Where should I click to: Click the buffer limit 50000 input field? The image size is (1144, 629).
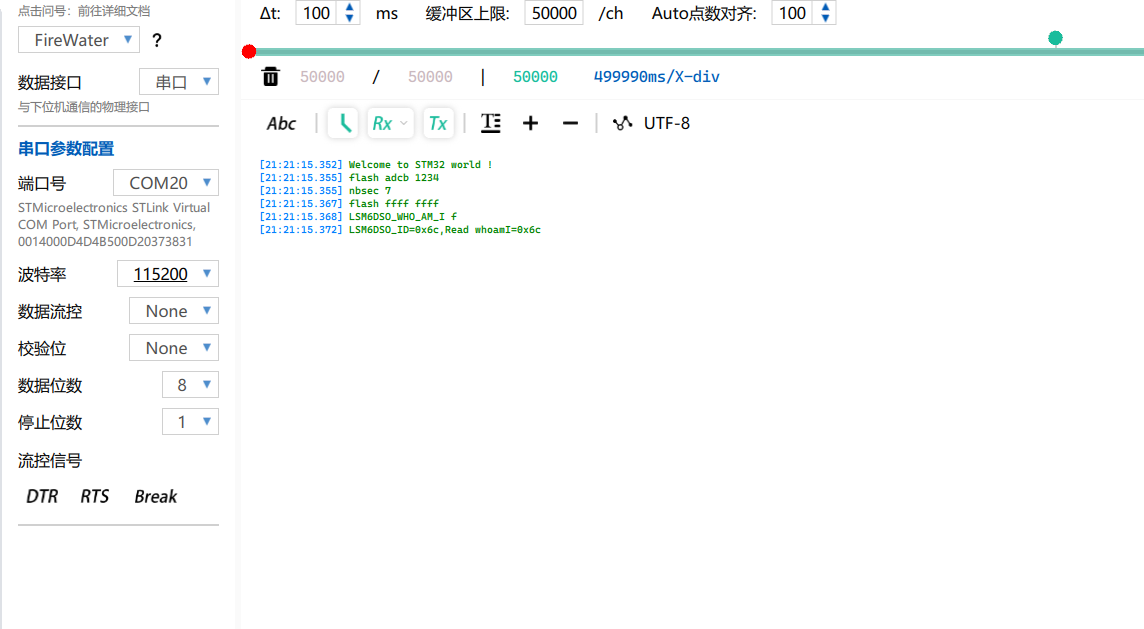point(553,13)
